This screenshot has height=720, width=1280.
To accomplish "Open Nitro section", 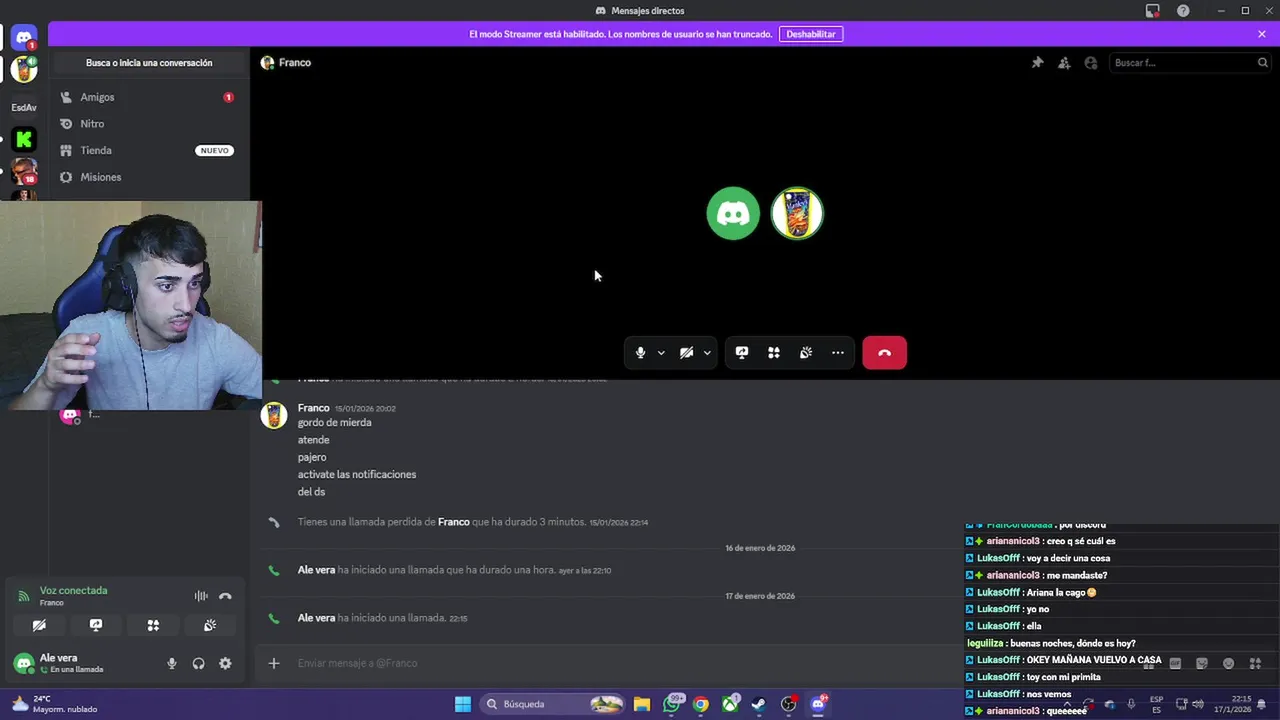I will coord(147,124).
